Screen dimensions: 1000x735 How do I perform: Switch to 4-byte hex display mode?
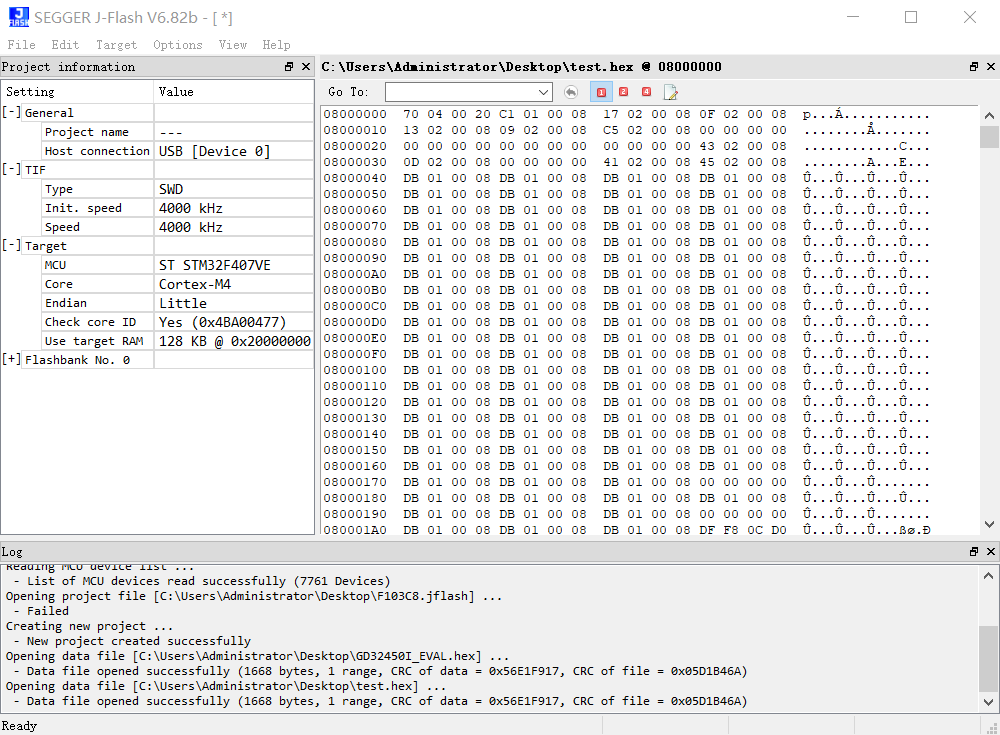click(x=646, y=91)
